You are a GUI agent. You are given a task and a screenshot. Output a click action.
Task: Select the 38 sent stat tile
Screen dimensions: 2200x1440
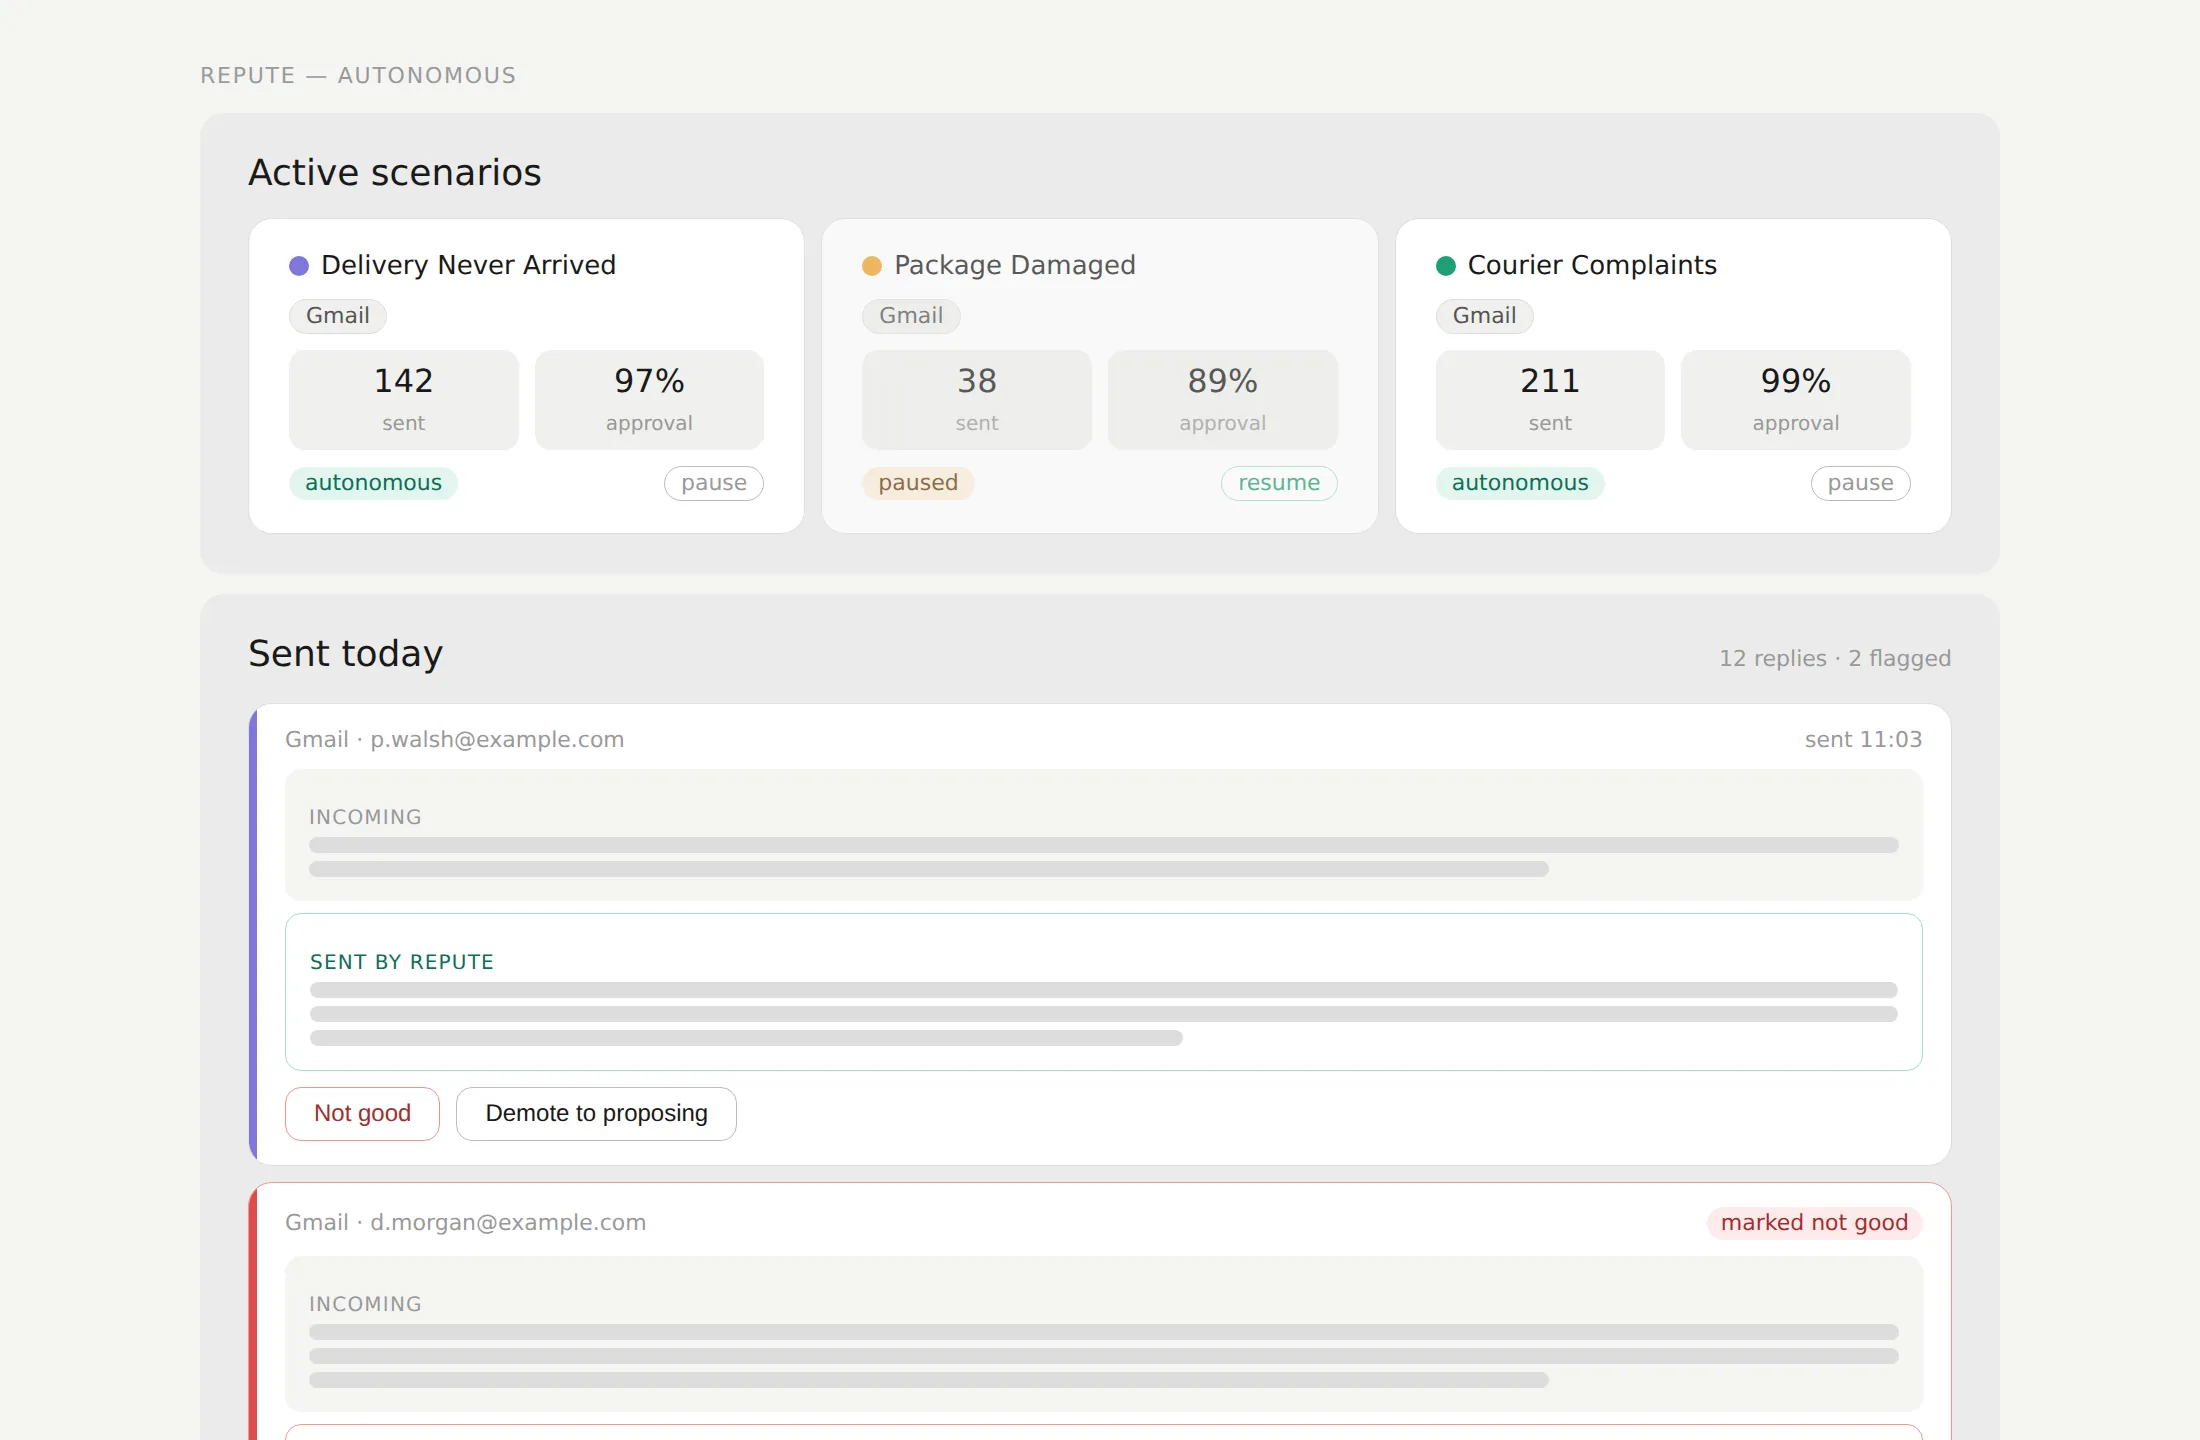point(977,399)
